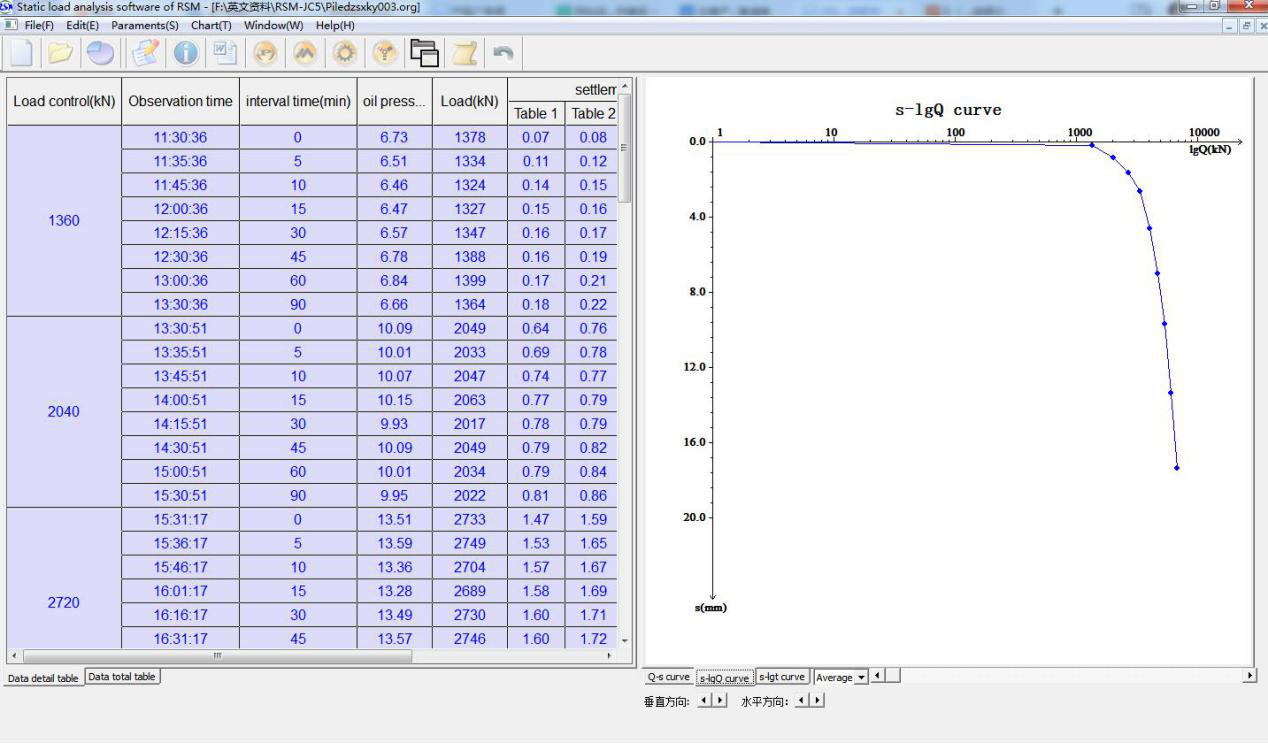The width and height of the screenshot is (1268, 743).
Task: Click the Load(kN) column header
Action: pos(469,101)
